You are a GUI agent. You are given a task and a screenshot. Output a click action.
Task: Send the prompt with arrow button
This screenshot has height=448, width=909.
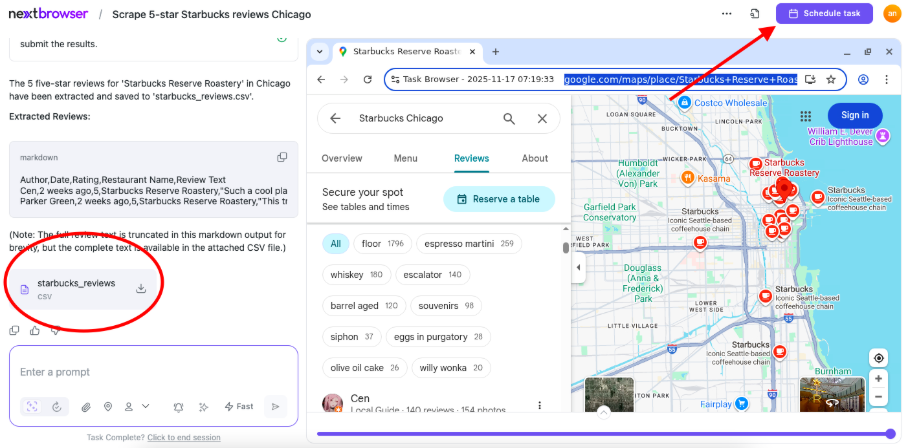point(275,406)
